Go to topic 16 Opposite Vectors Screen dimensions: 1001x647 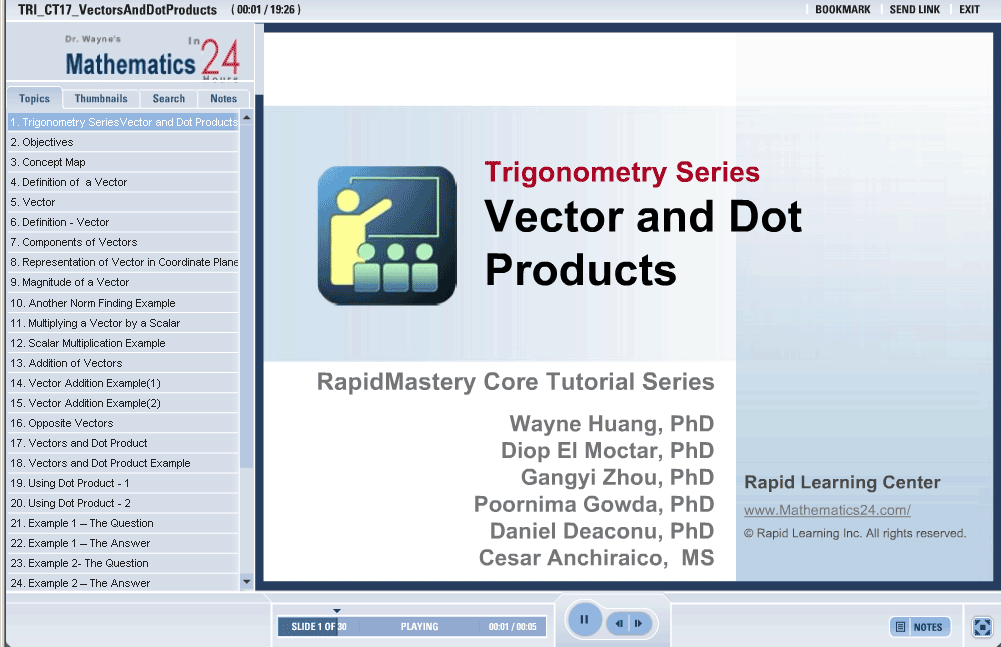(x=123, y=423)
